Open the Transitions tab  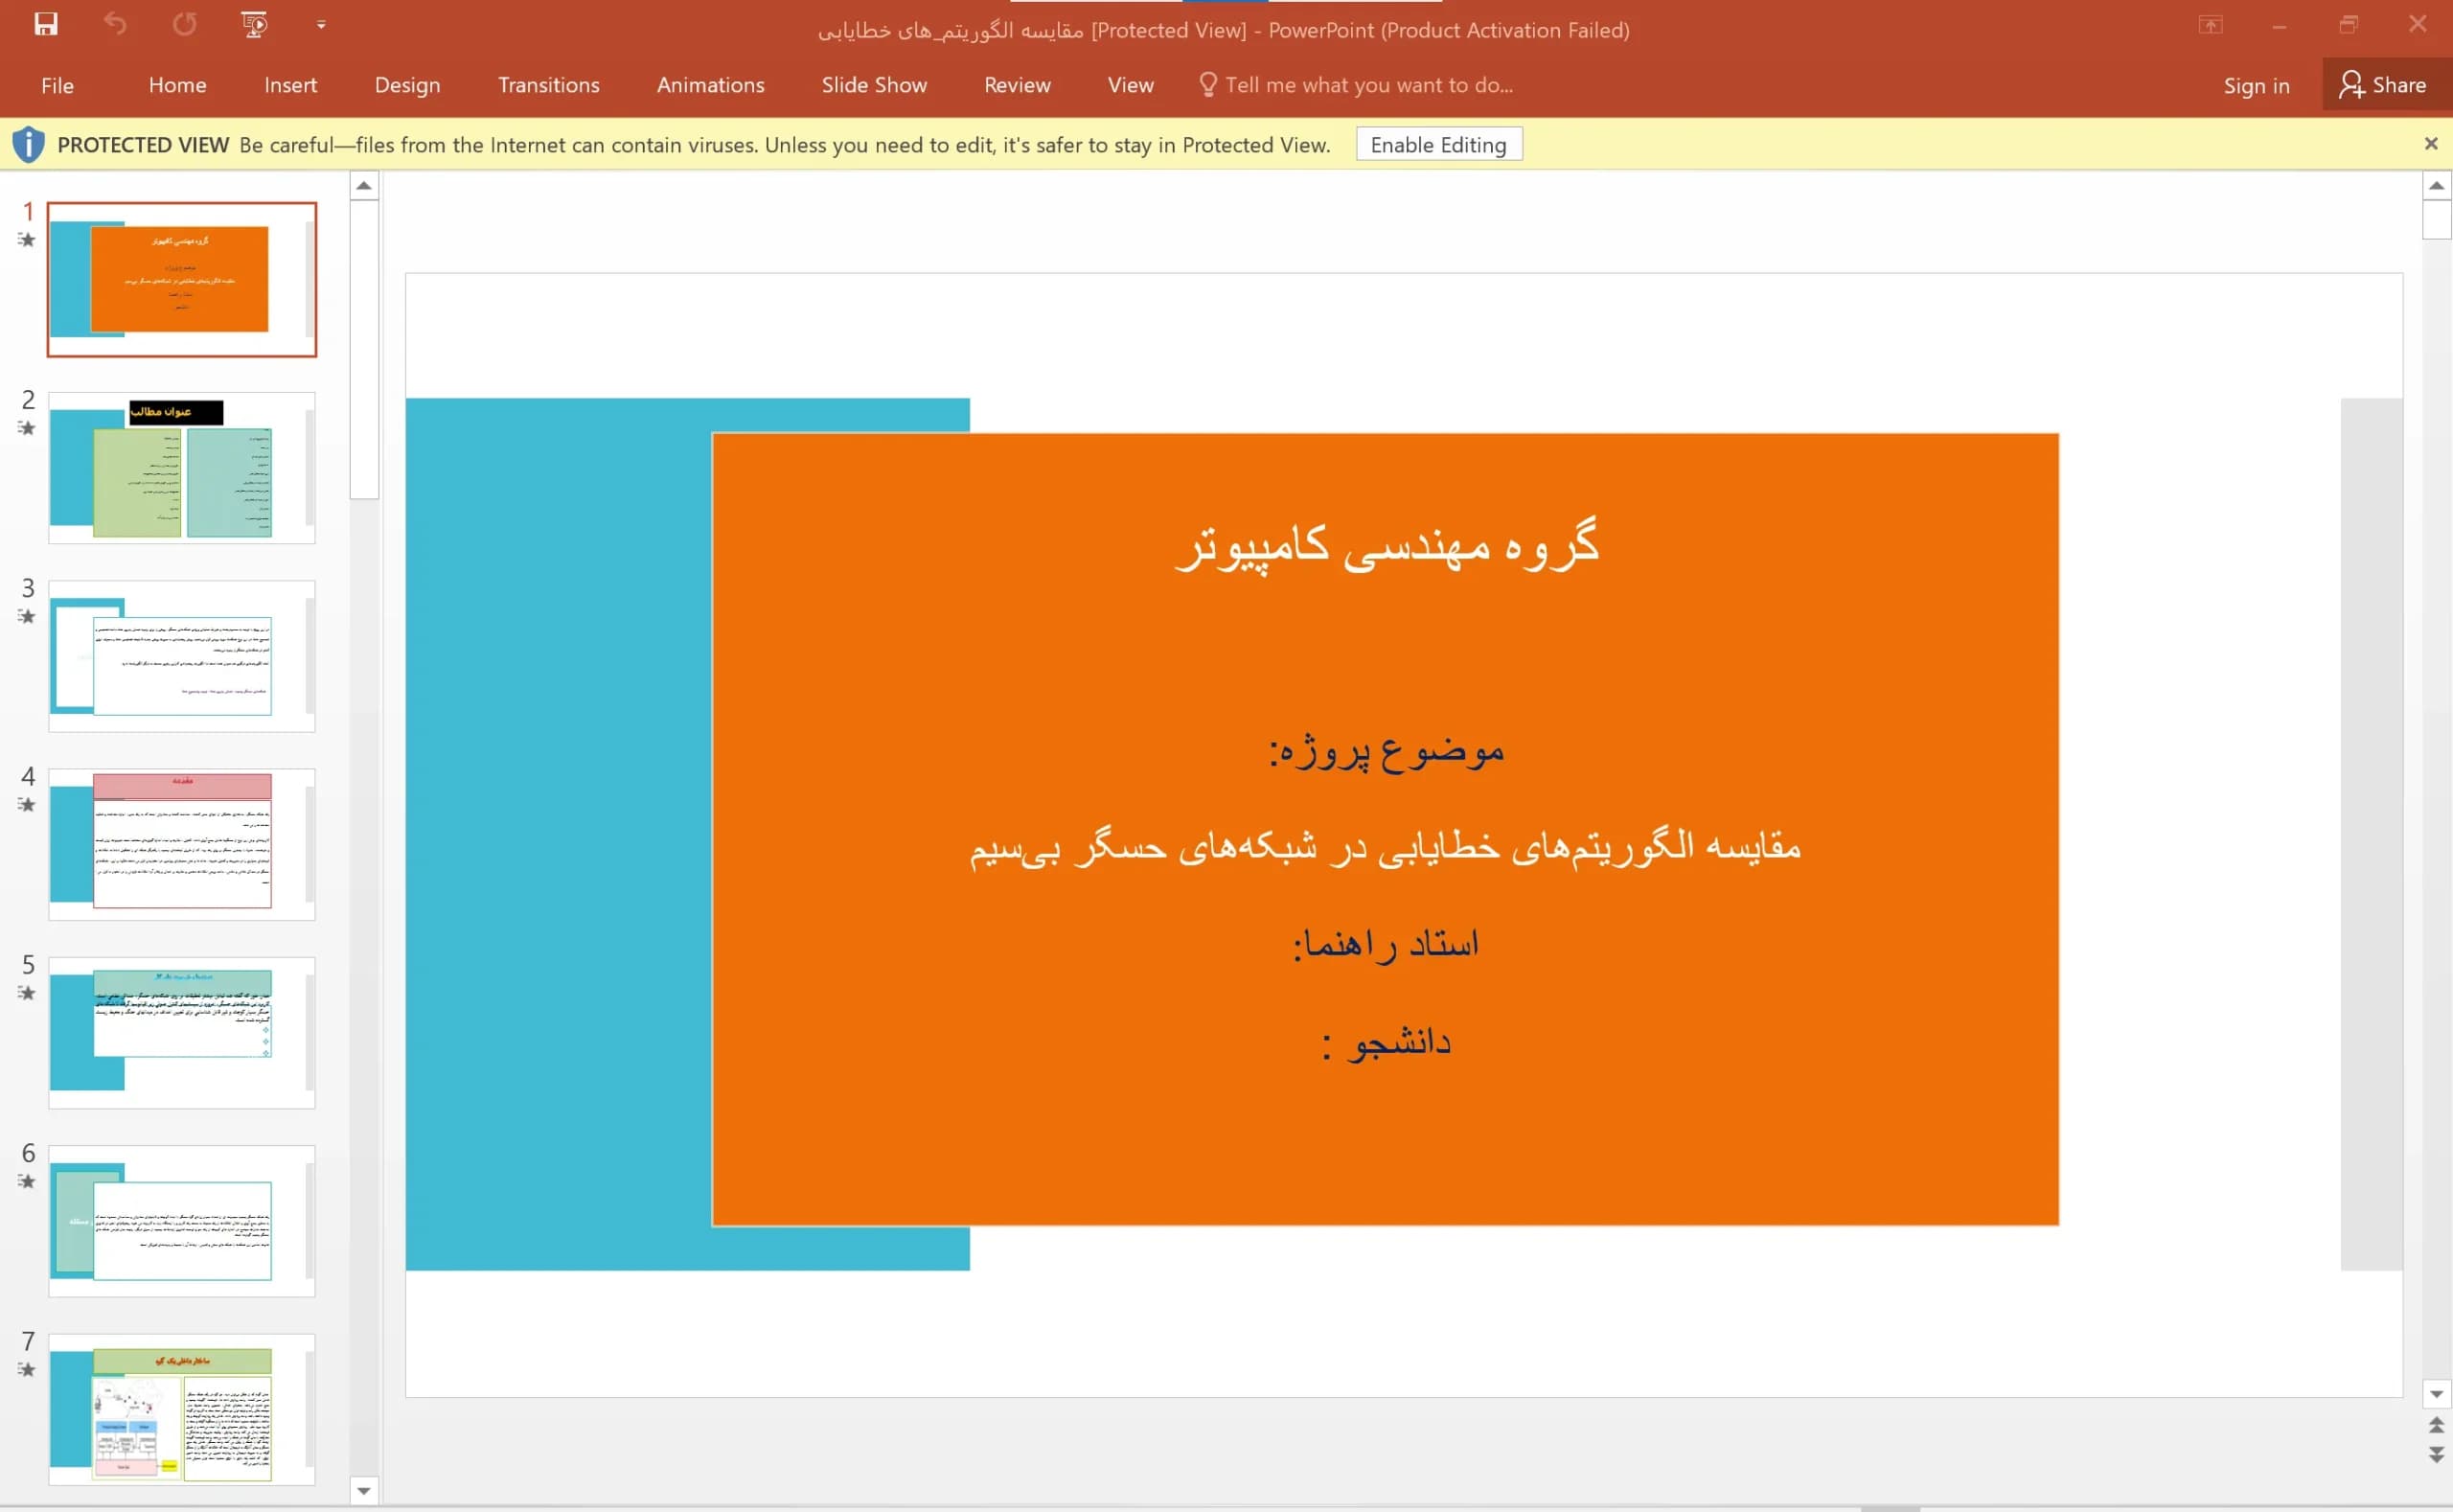click(x=548, y=85)
